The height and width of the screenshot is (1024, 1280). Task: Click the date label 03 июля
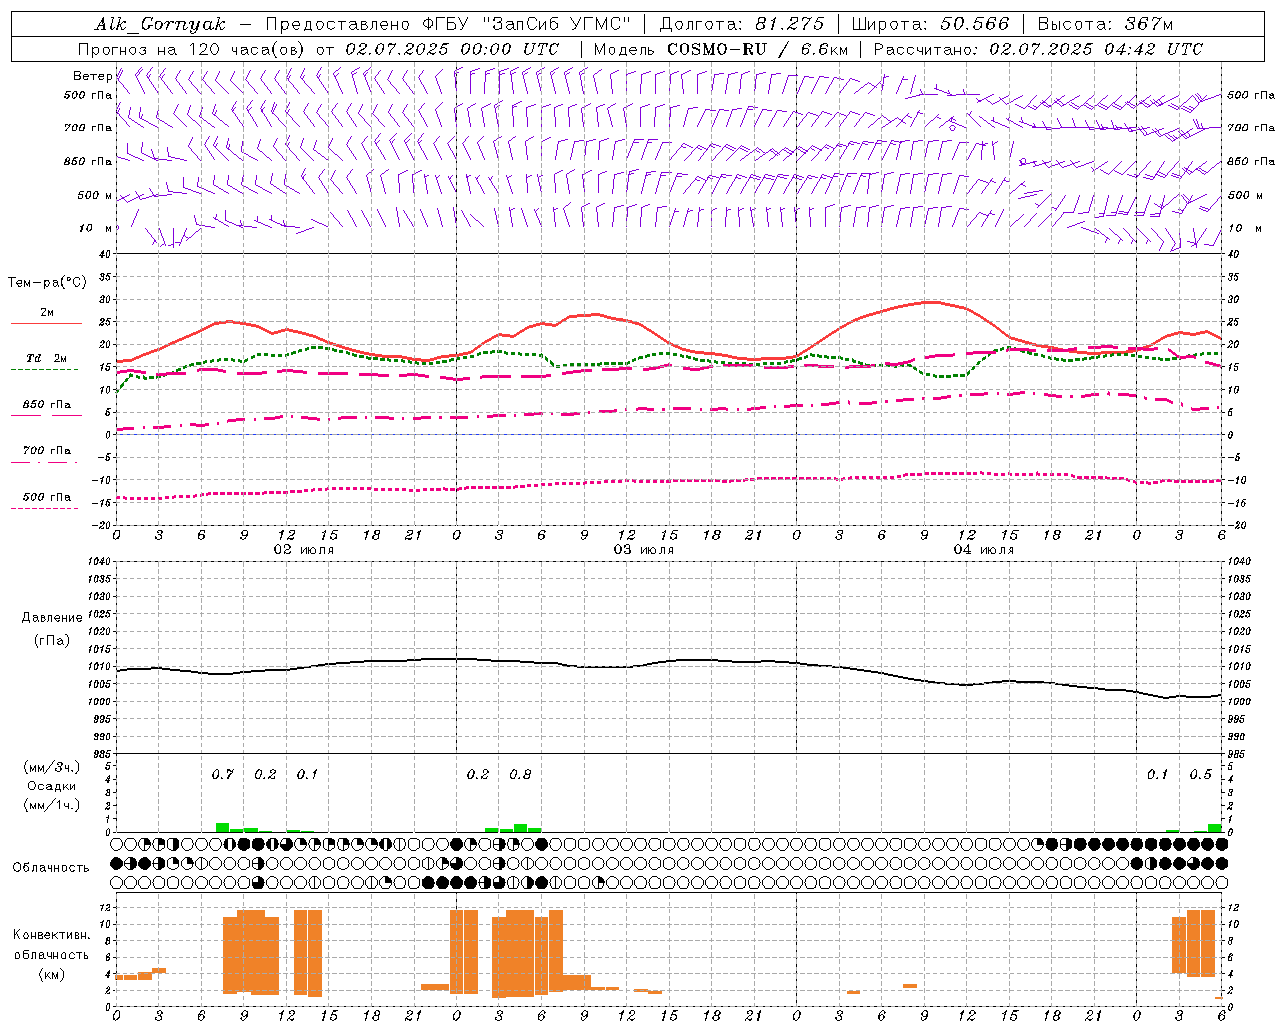[644, 550]
